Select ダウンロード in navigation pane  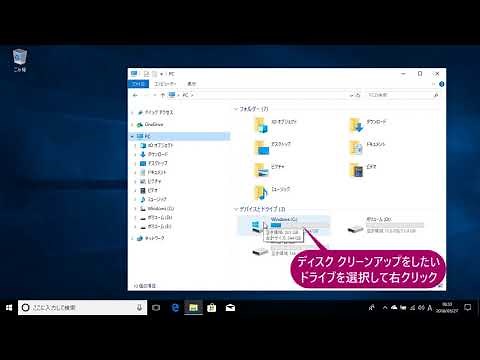pyautogui.click(x=154, y=154)
